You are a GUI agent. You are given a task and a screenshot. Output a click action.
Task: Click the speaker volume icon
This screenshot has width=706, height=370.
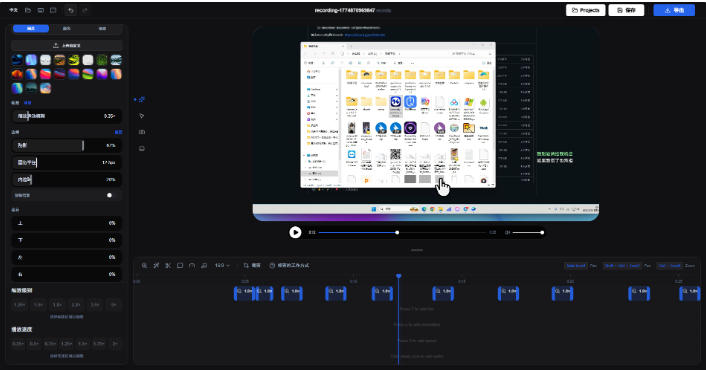tap(507, 232)
